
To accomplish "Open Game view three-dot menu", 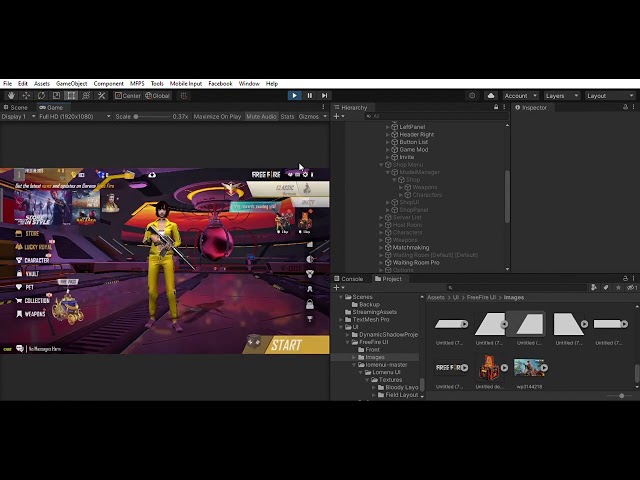I will coord(324,107).
